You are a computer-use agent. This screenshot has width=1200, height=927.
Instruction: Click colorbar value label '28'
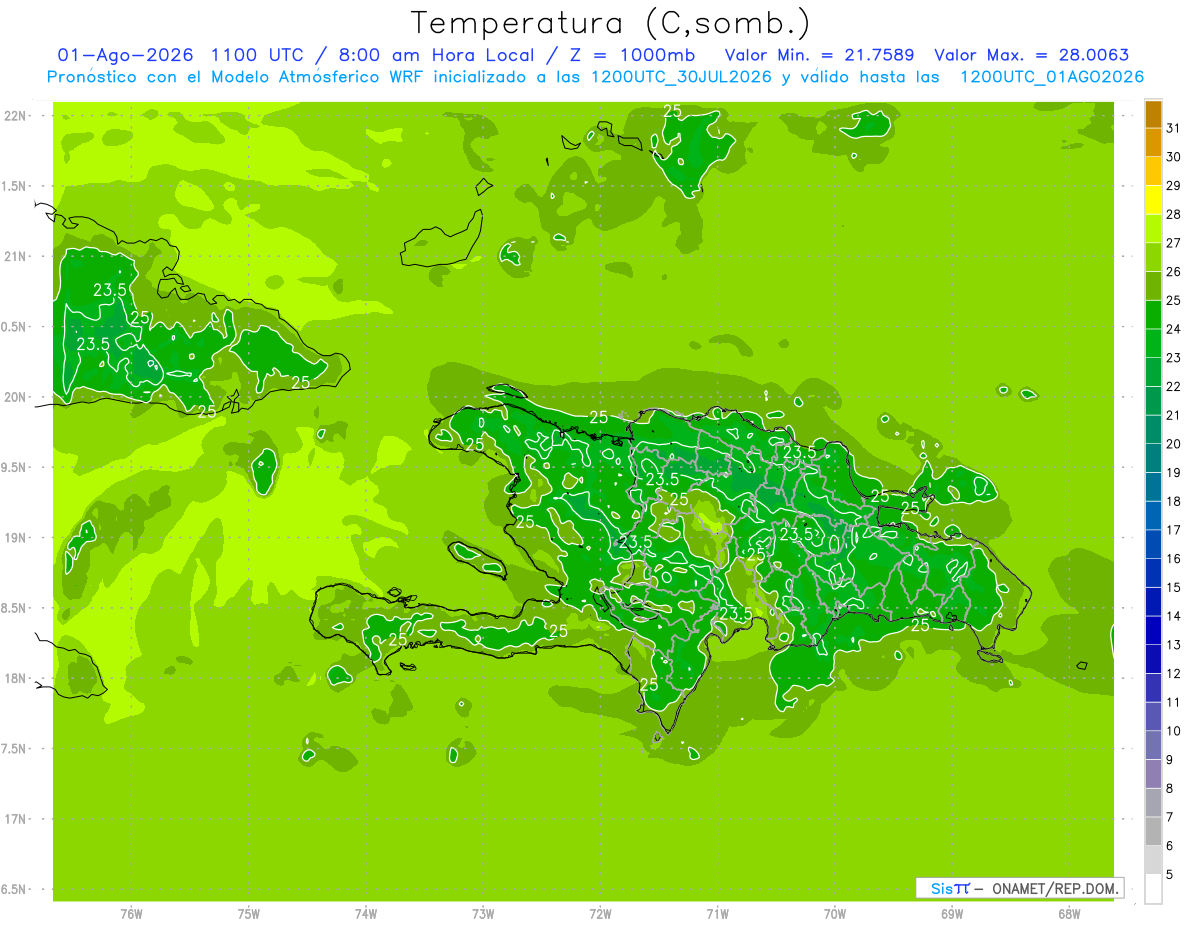tap(1173, 214)
